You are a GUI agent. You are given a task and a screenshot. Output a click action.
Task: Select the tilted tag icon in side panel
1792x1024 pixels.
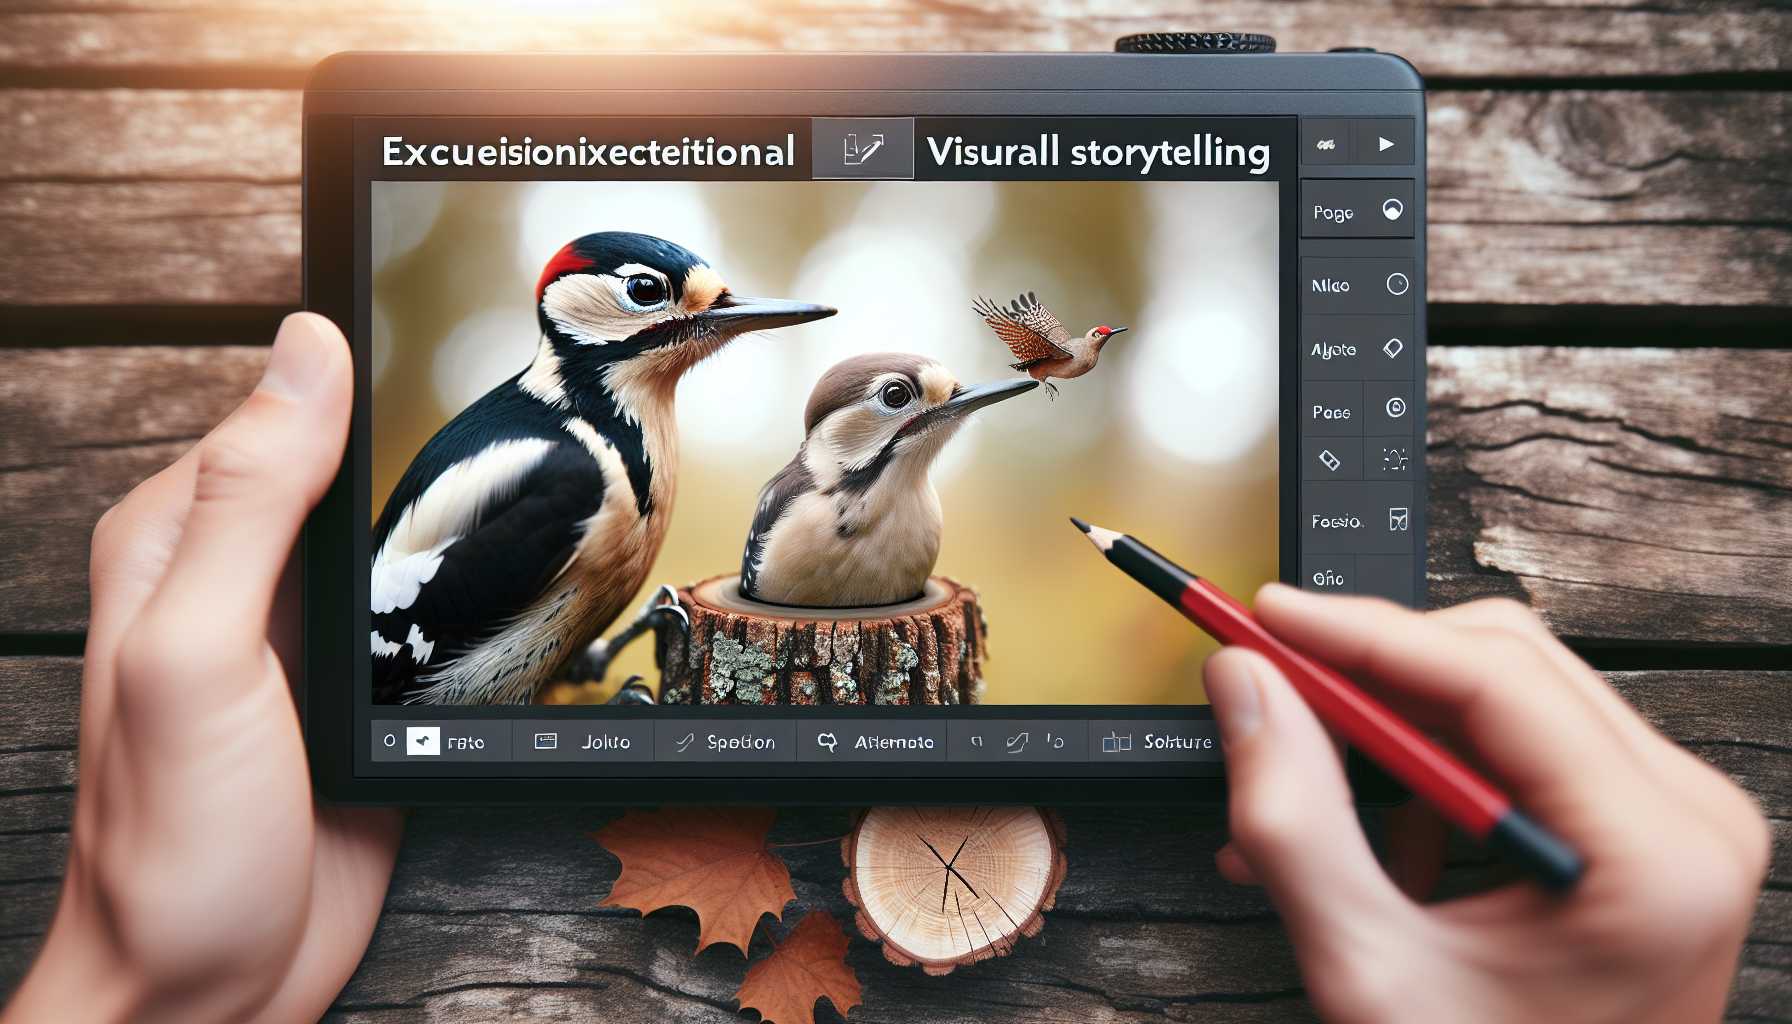point(1329,460)
